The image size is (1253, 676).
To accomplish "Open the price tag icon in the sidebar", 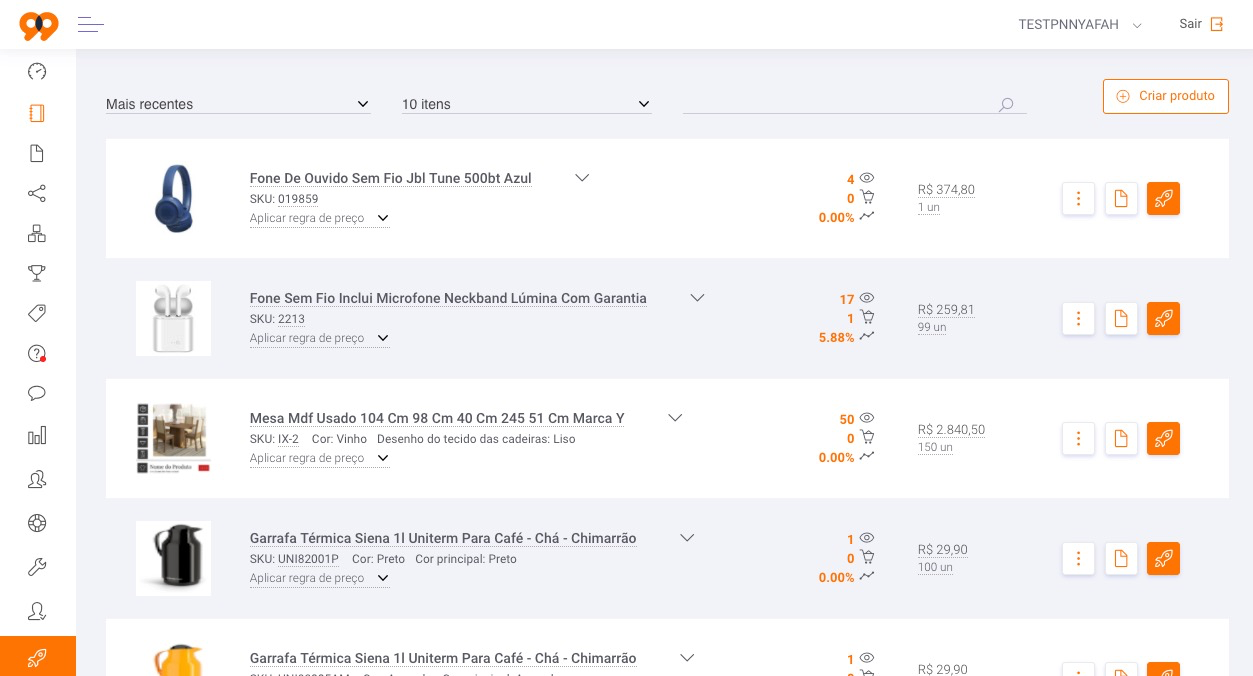I will (x=37, y=313).
